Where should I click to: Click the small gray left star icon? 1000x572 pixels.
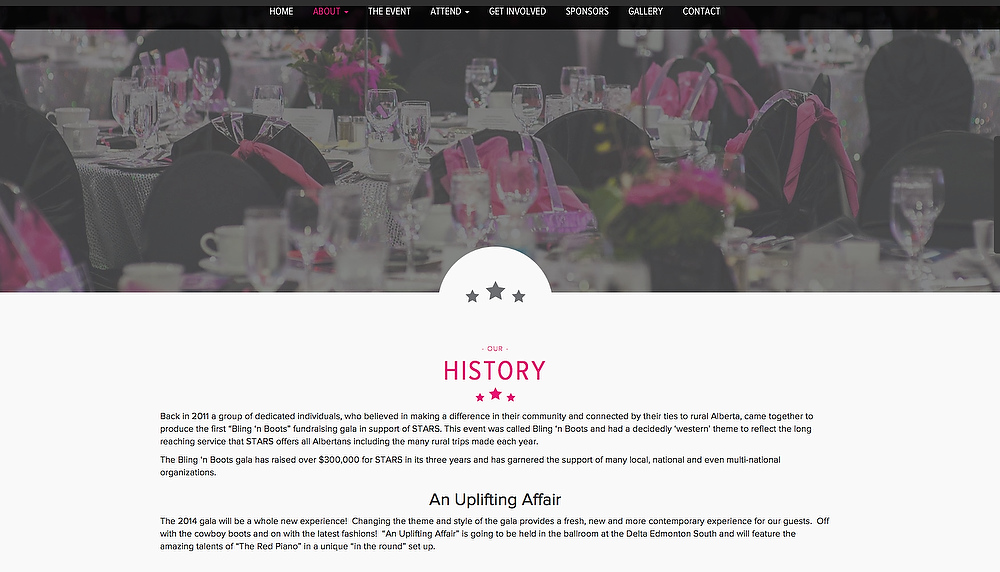472,297
